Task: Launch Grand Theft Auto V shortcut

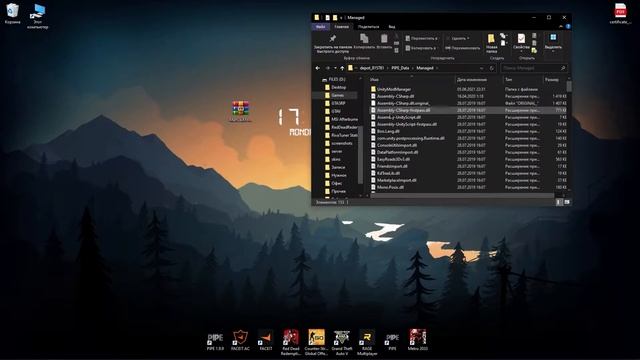Action: (x=342, y=342)
